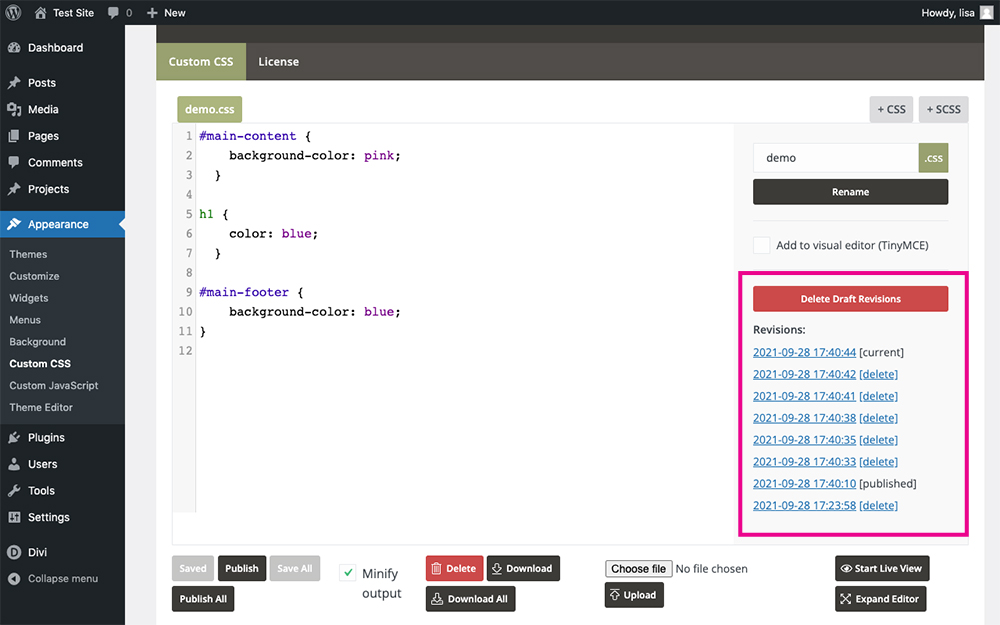Delete the 17:23:58 revision
Image resolution: width=1000 pixels, height=625 pixels.
(x=878, y=506)
